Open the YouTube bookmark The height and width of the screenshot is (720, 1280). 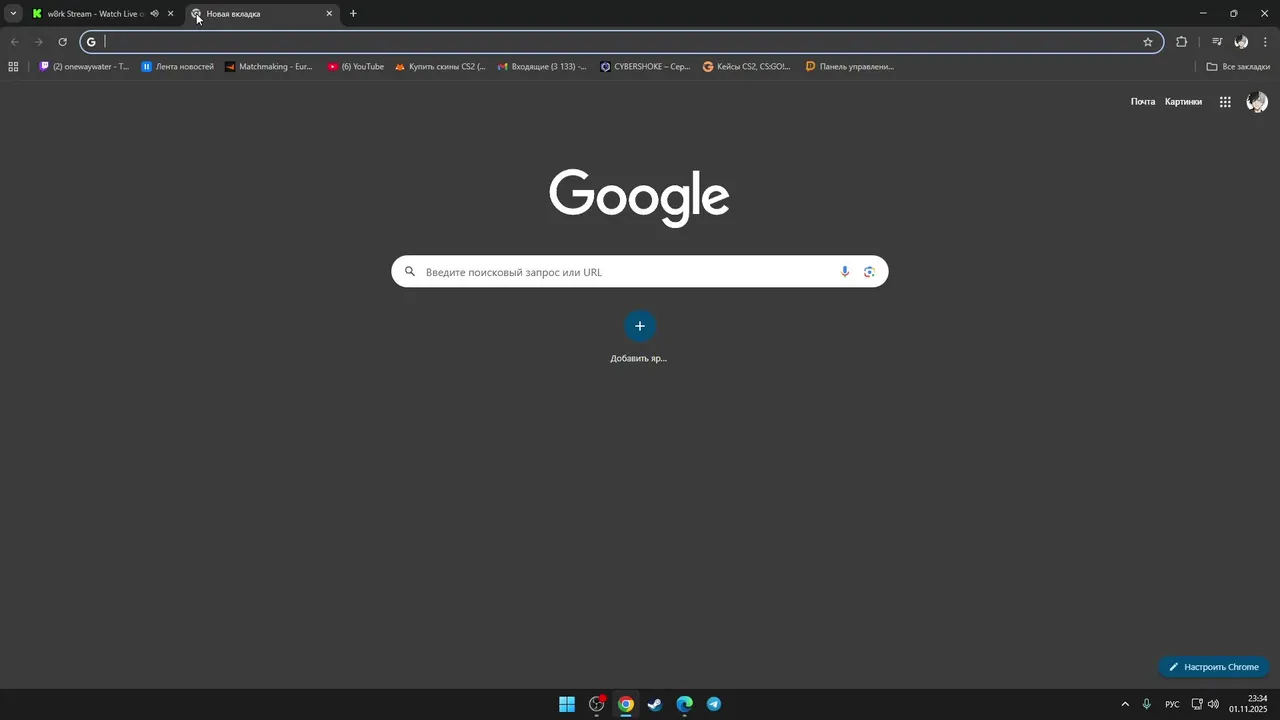[x=356, y=67]
